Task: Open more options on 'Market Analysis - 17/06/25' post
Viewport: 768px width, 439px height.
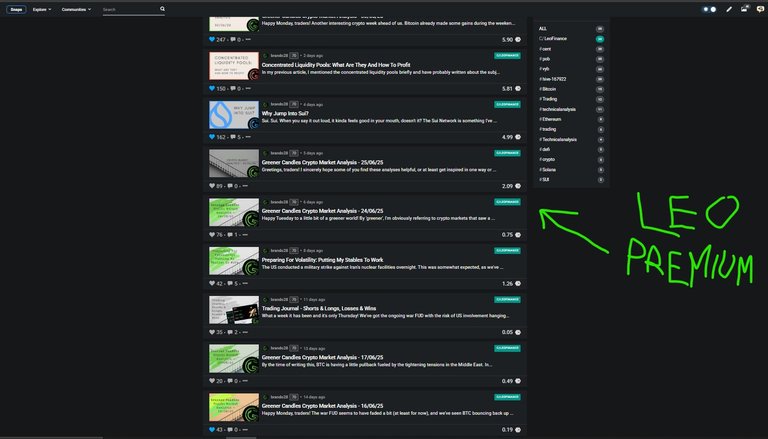Action: pos(245,381)
